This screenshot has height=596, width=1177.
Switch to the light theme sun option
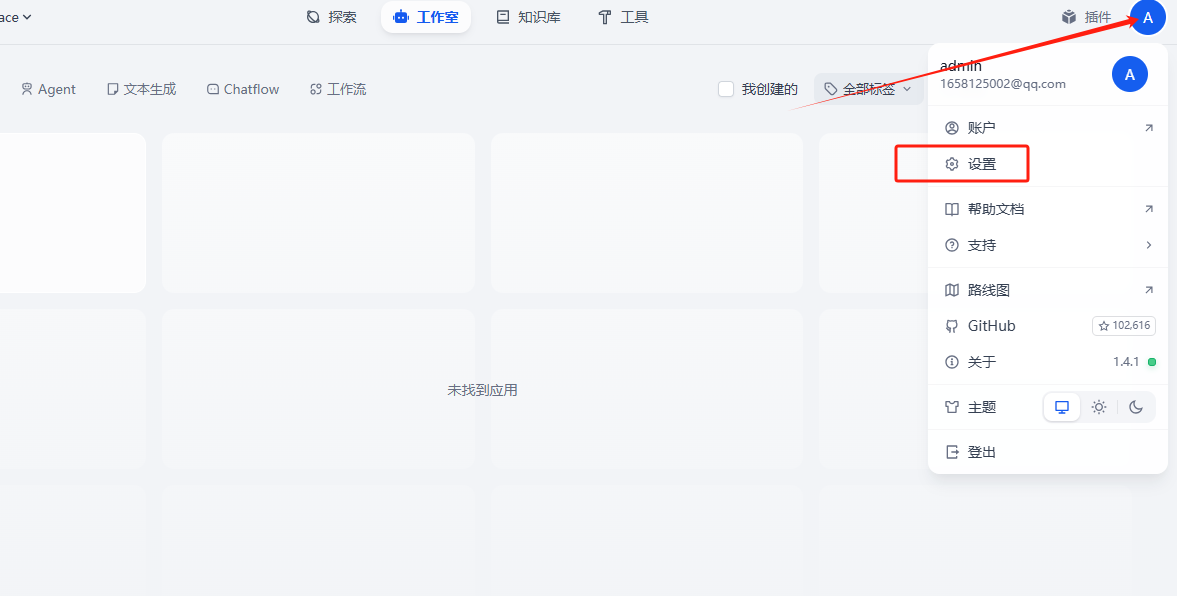[x=1099, y=407]
